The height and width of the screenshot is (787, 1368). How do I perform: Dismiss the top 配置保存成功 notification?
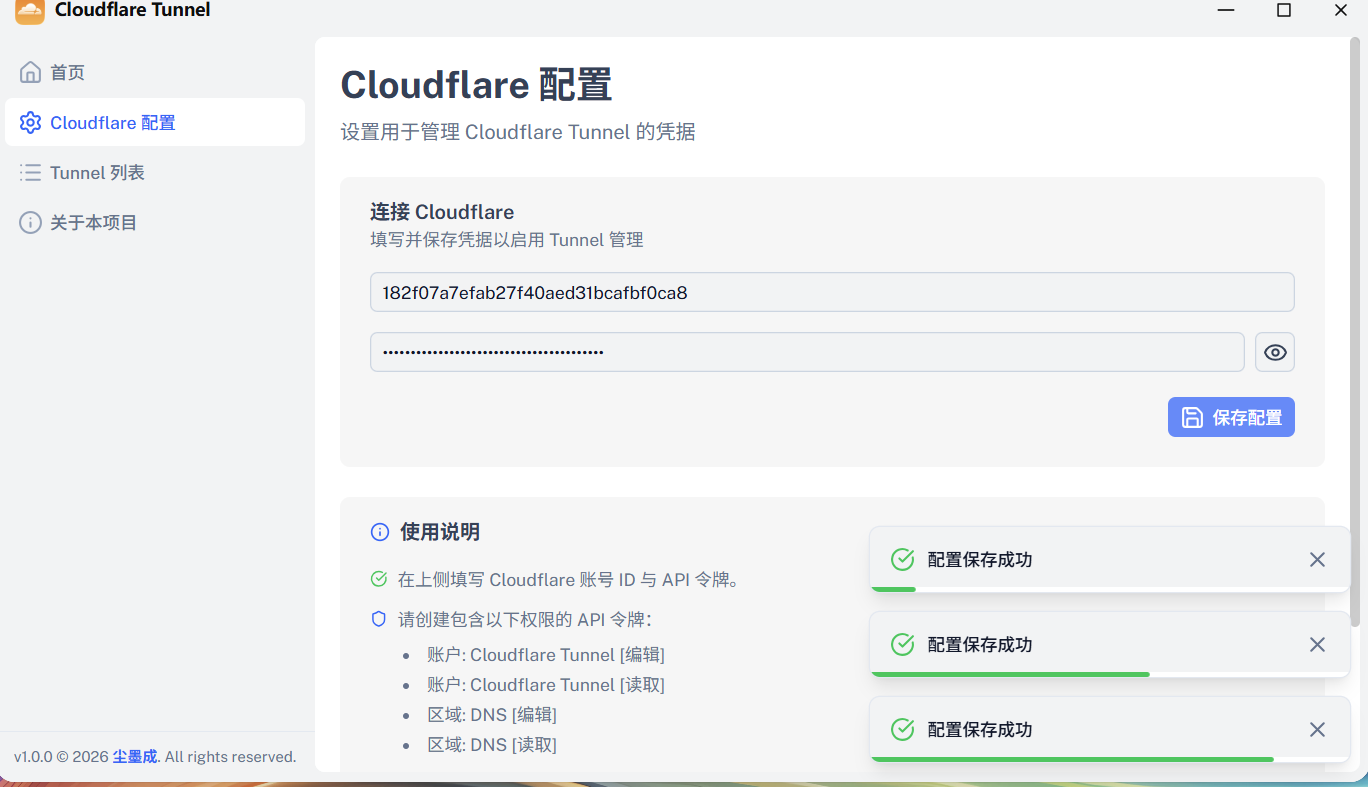(x=1317, y=560)
